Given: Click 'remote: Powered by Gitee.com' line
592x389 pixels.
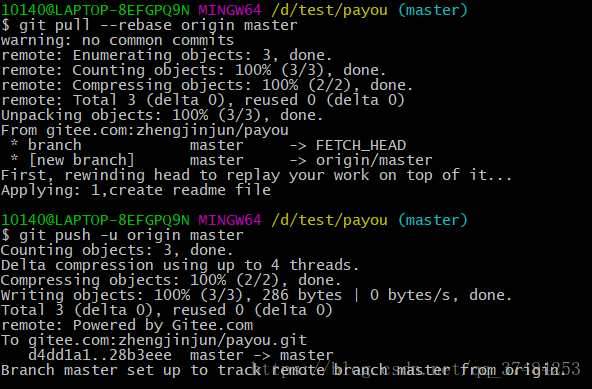Looking at the screenshot, I should point(127,325).
